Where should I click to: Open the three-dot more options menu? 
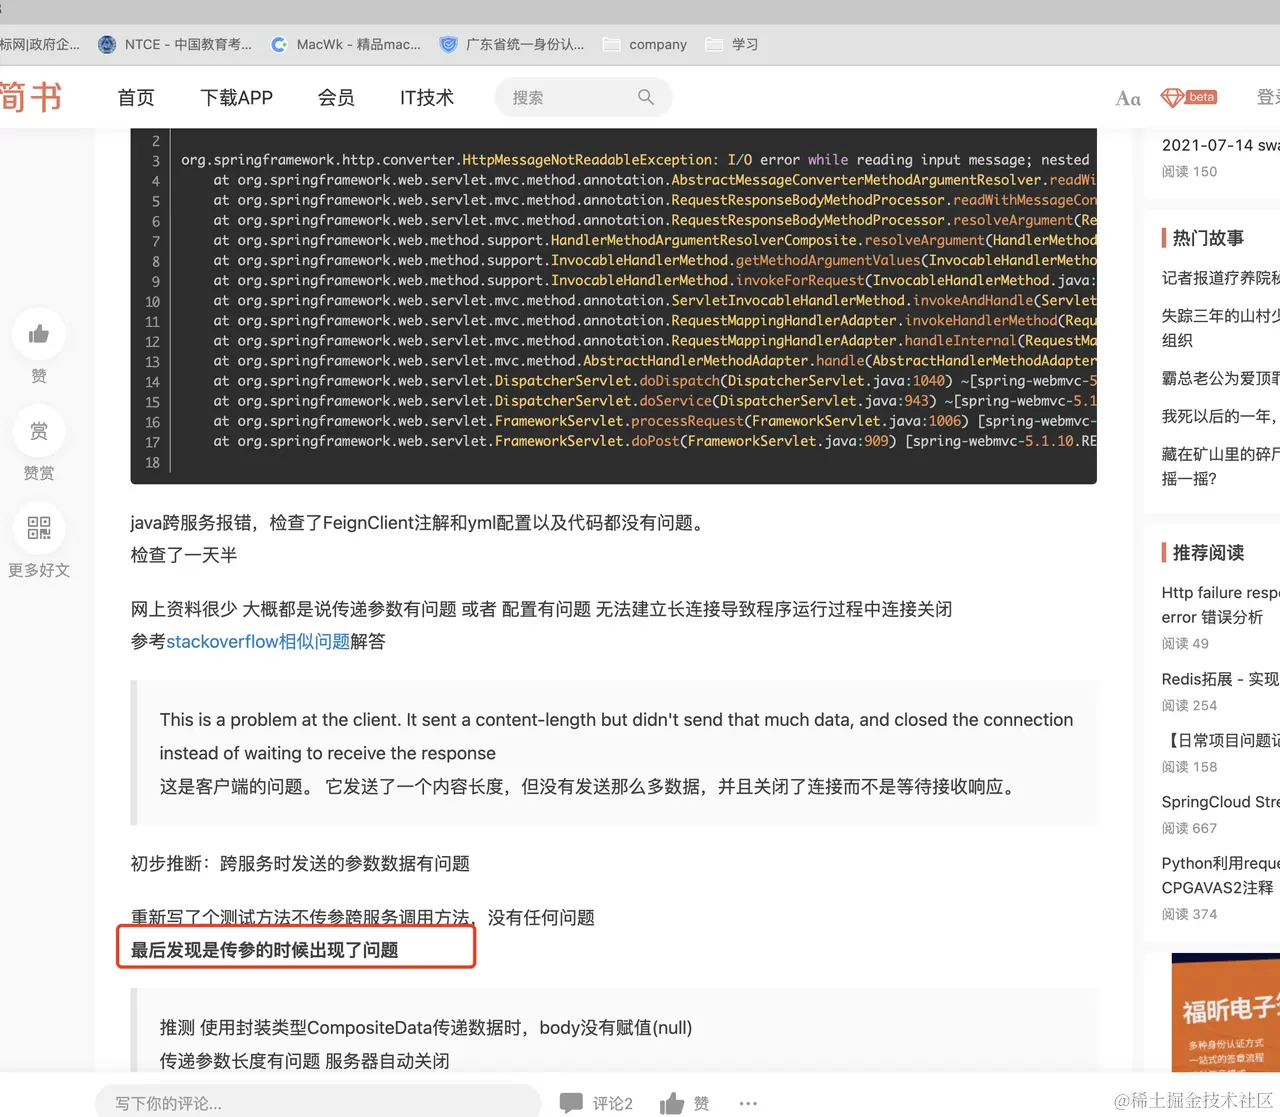pos(748,1103)
